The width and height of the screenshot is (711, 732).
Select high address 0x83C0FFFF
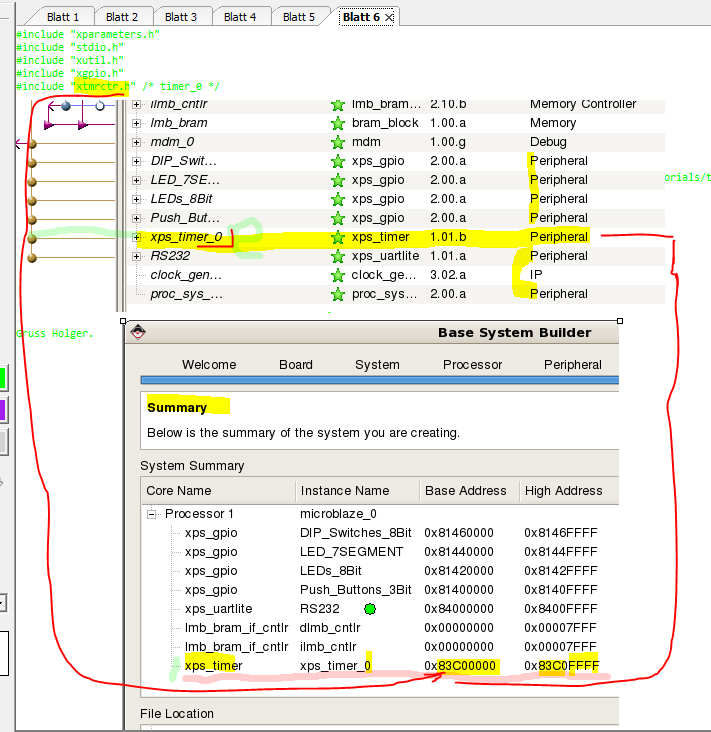pos(562,666)
